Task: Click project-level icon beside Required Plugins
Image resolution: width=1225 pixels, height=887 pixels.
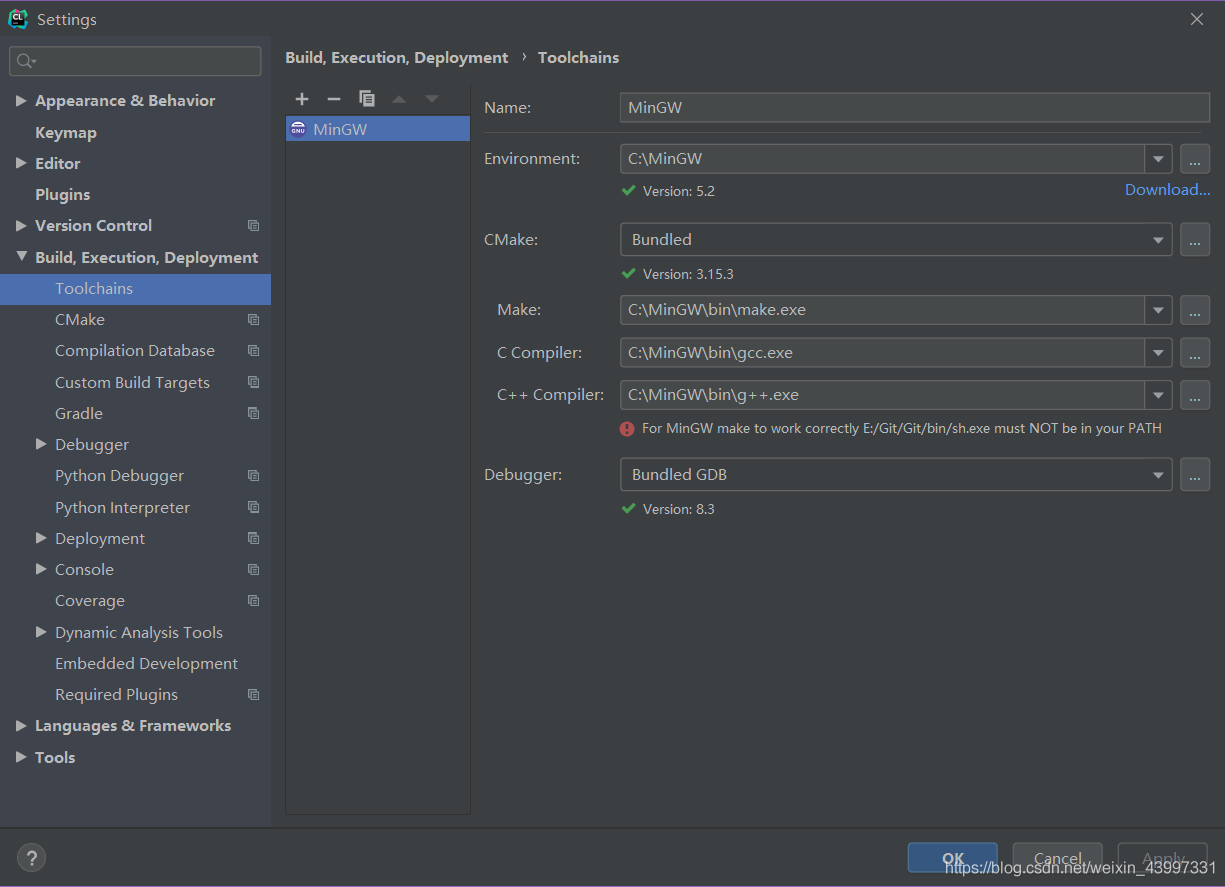Action: [x=253, y=695]
